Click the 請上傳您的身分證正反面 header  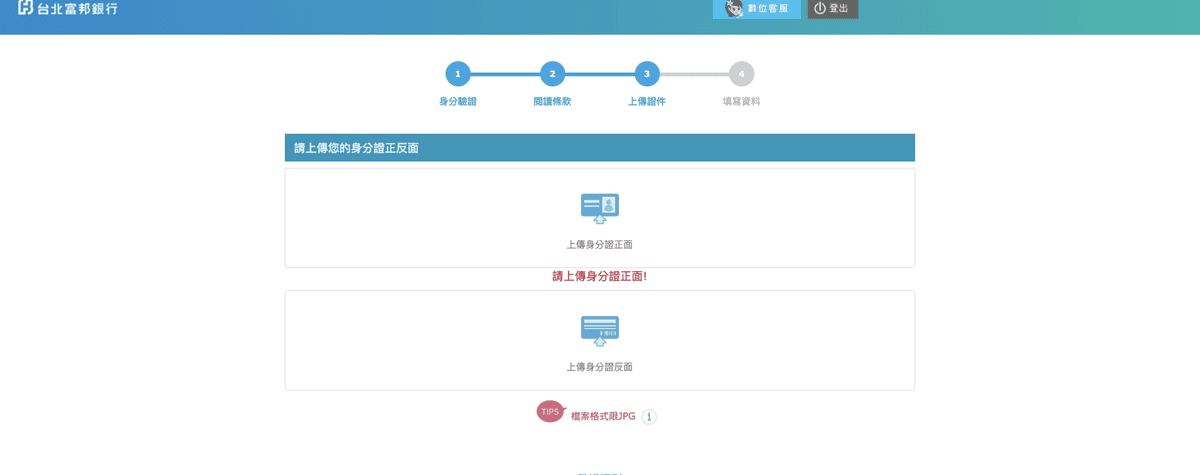[x=600, y=148]
